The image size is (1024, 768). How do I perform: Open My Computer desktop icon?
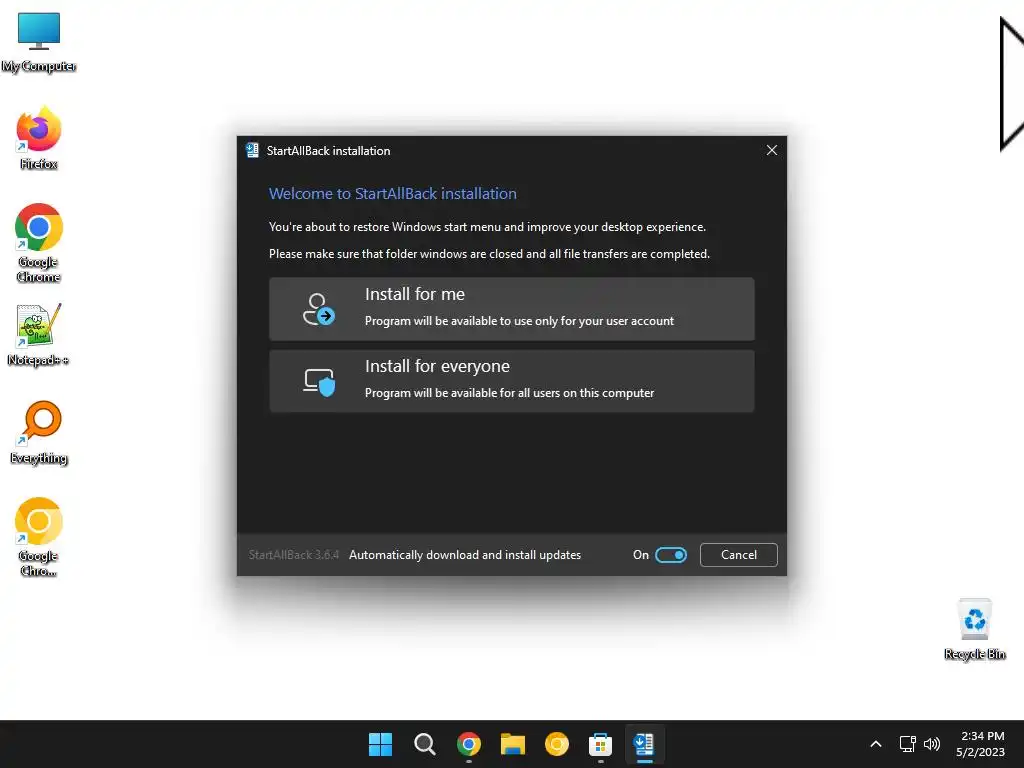[x=39, y=41]
